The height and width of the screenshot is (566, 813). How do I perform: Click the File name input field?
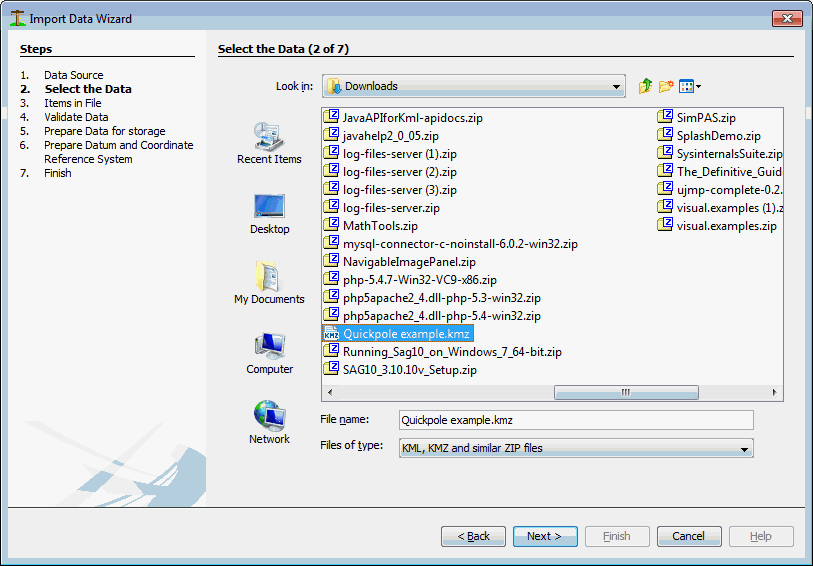point(576,420)
